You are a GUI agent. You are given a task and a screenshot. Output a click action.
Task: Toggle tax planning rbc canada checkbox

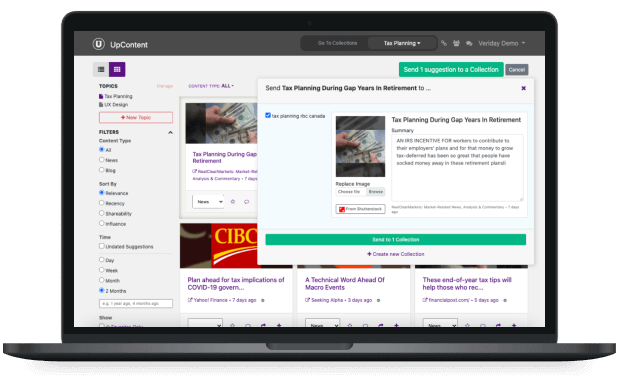click(x=268, y=115)
